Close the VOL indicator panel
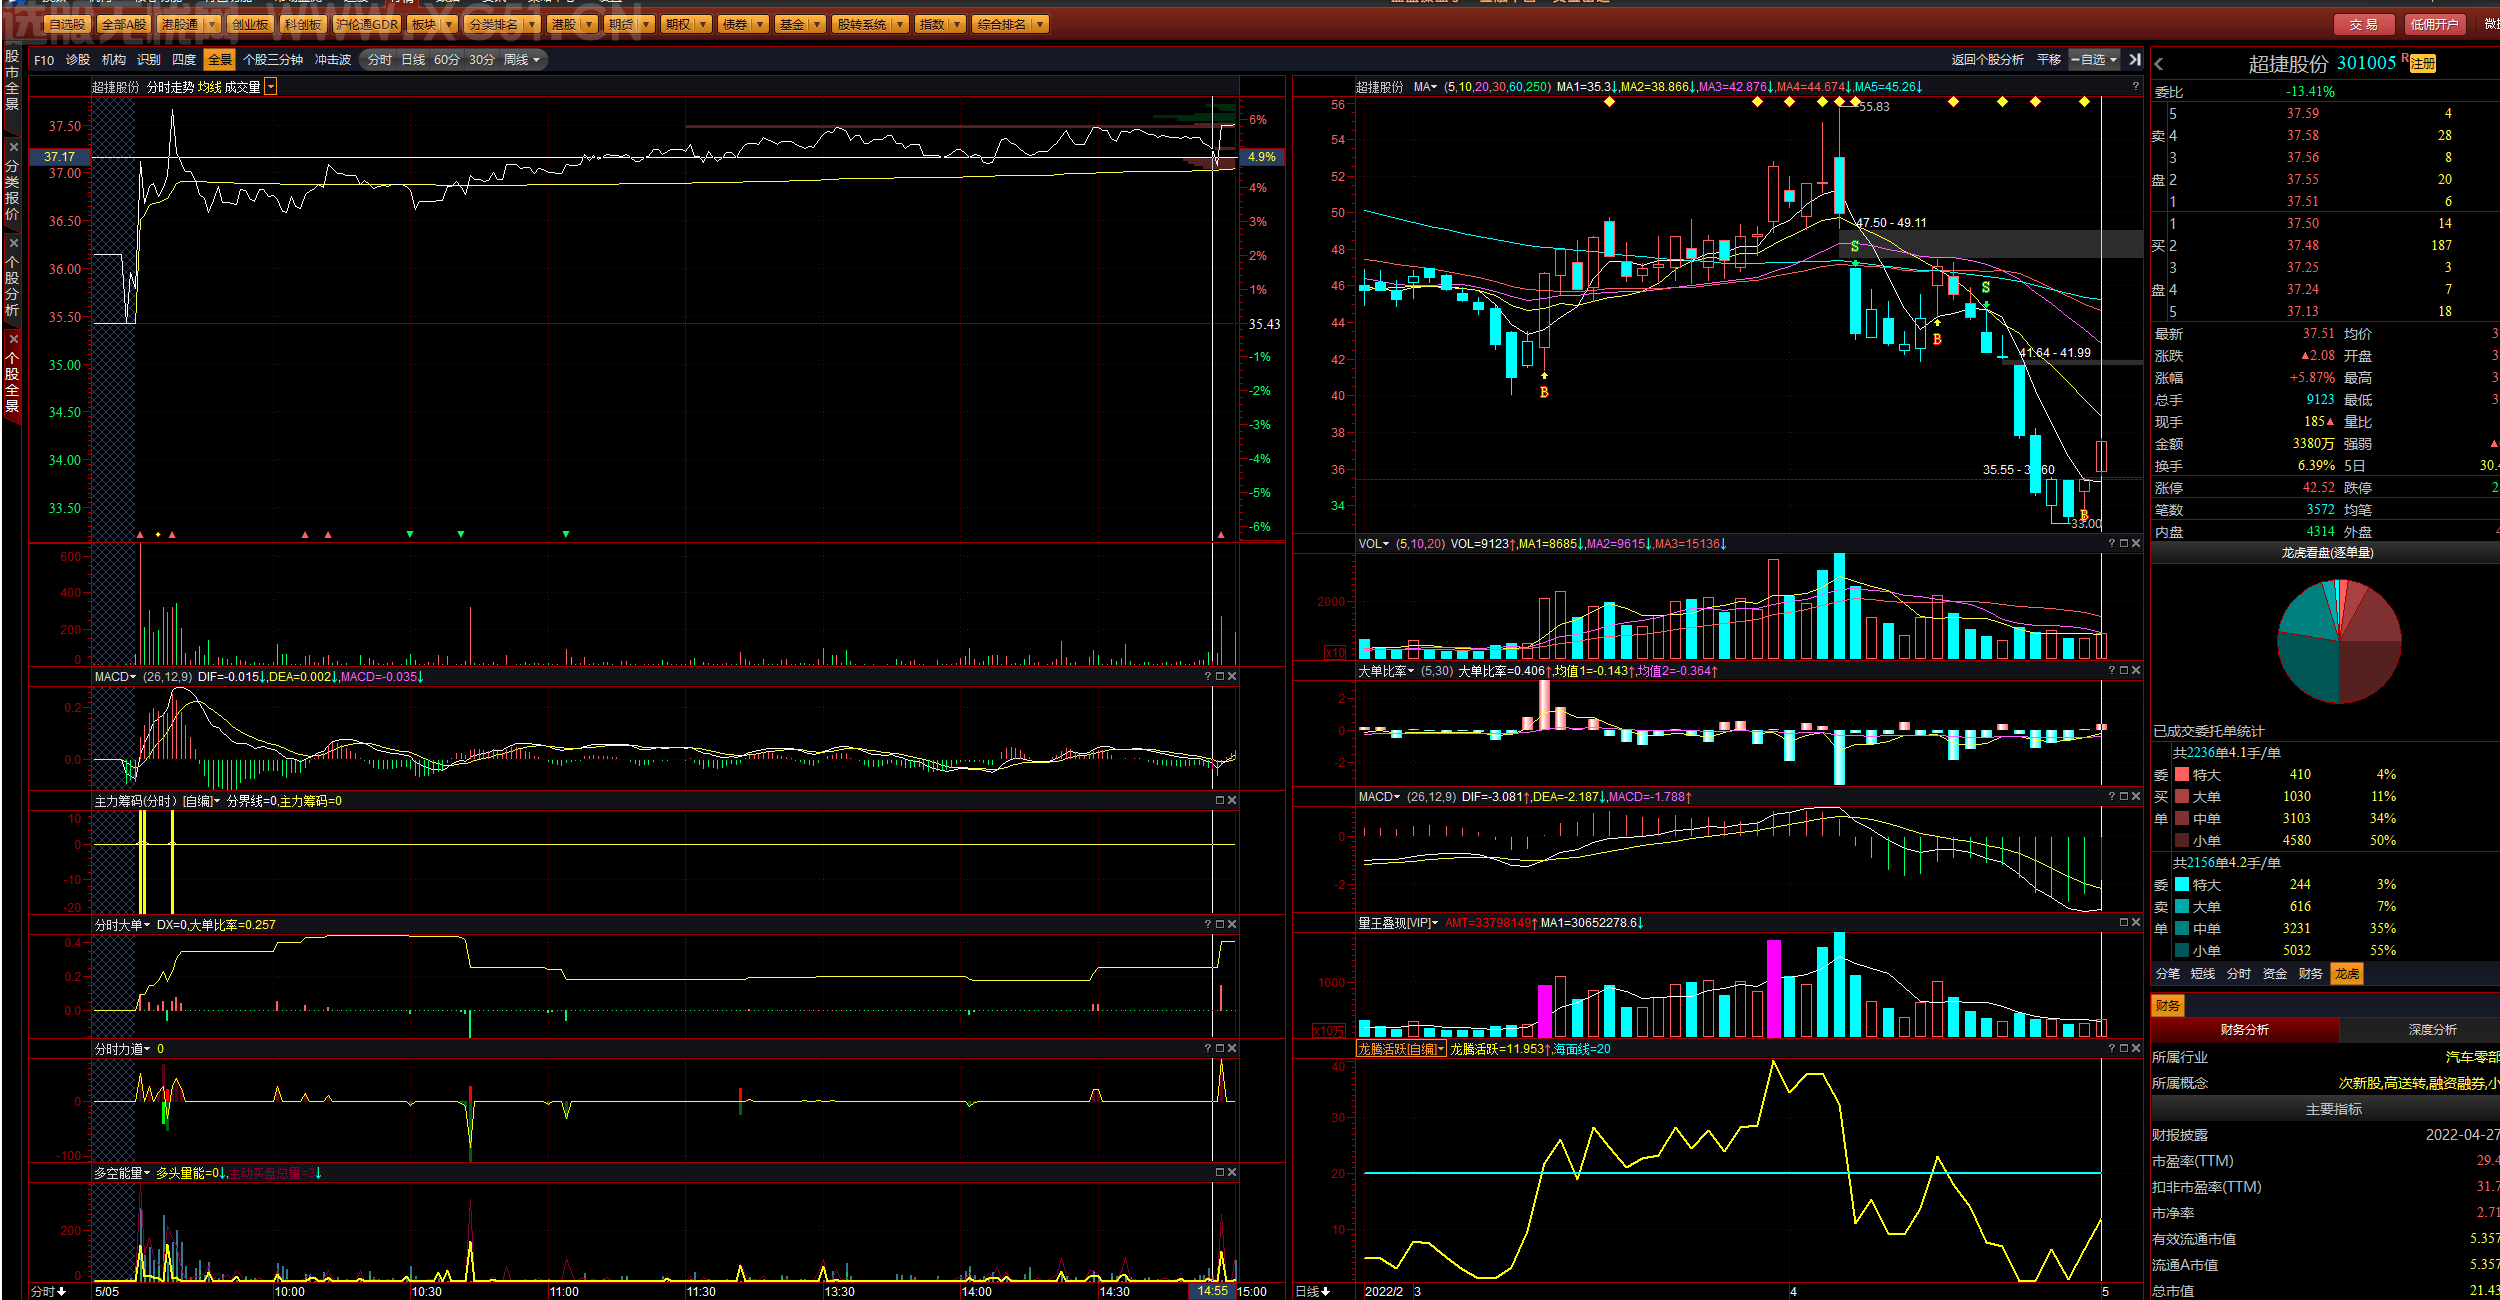Image resolution: width=2500 pixels, height=1300 pixels. [2136, 544]
